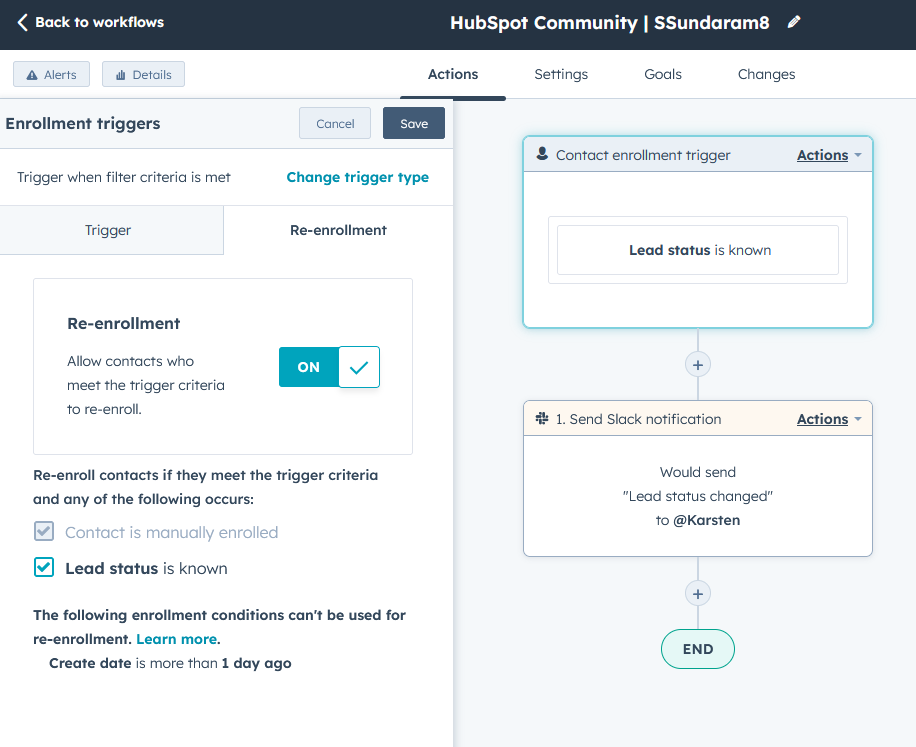Click the pencil icon to rename the workflow
The image size is (916, 747).
point(794,21)
